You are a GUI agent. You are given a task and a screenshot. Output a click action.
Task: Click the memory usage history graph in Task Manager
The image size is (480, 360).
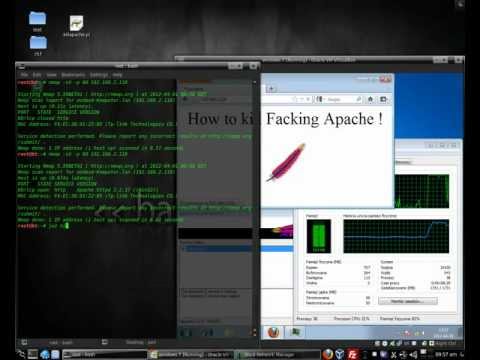396,236
